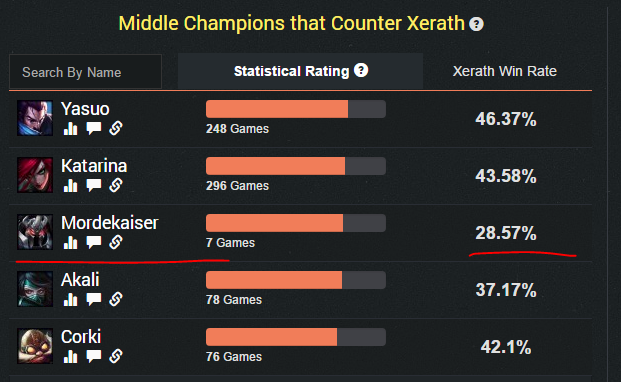Image resolution: width=621 pixels, height=382 pixels.
Task: Open Mordekaiser's stats bar-chart icon
Action: pos(70,242)
